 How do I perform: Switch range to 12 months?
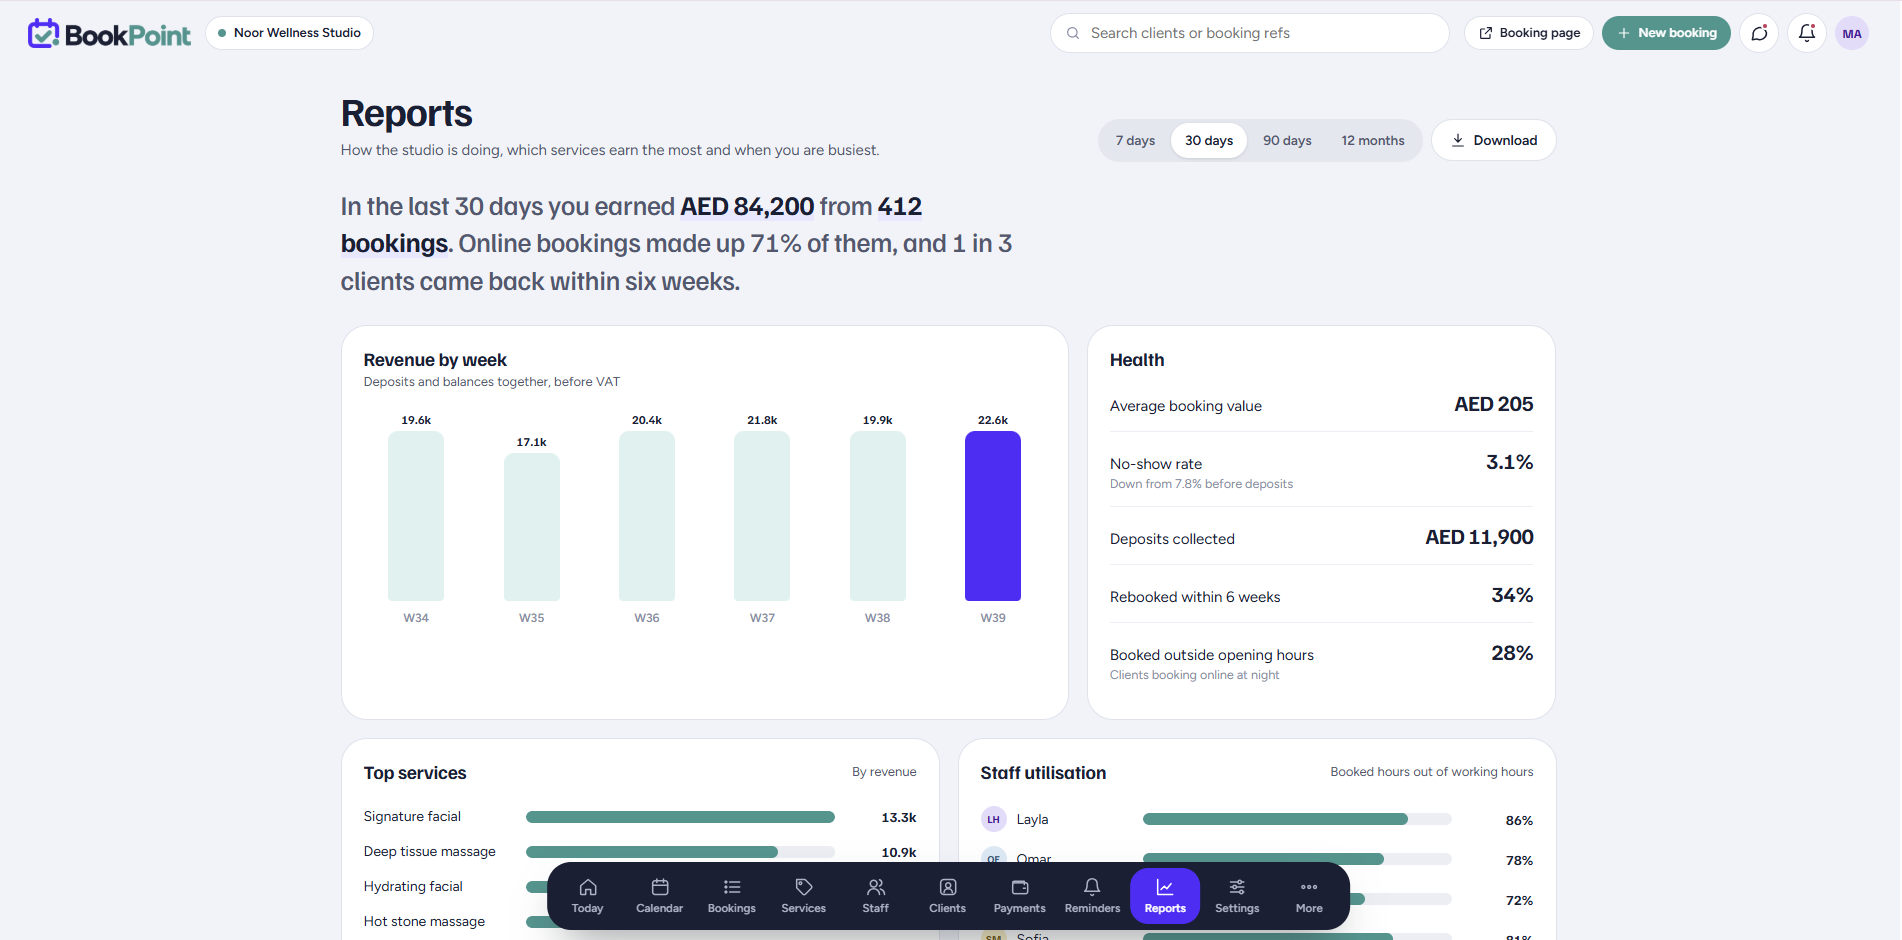(x=1373, y=141)
